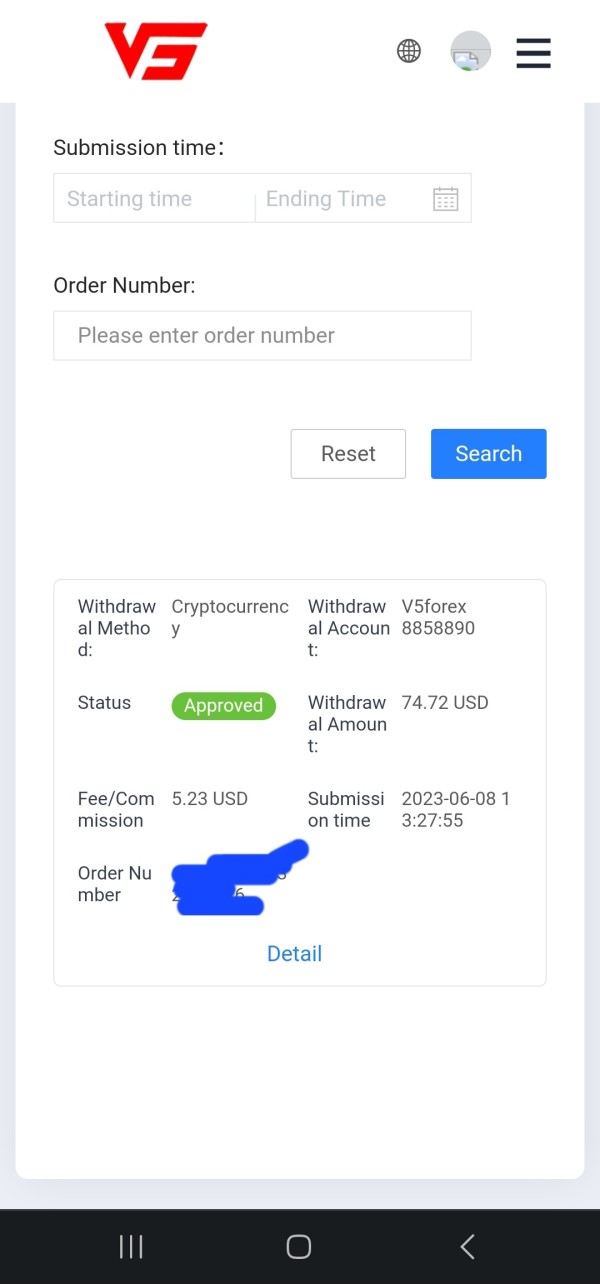
Task: Click the calendar icon in date range
Action: [445, 199]
